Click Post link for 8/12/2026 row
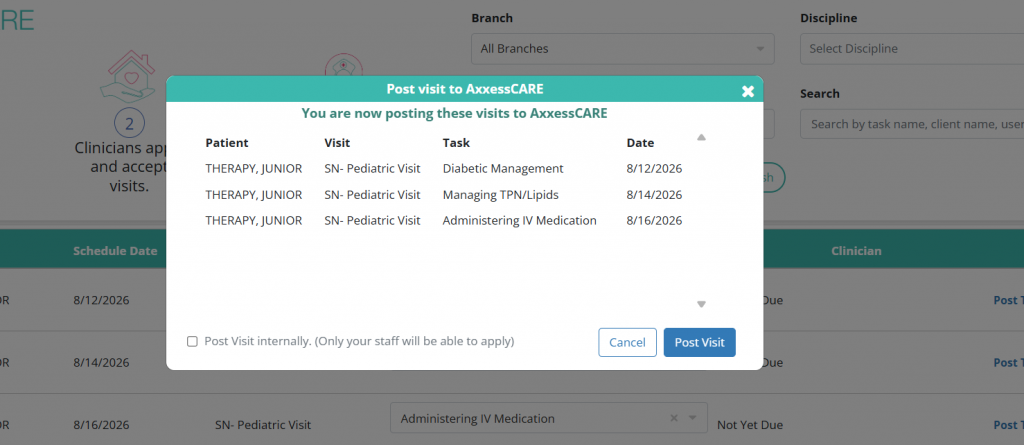1024x445 pixels. [x=1008, y=300]
